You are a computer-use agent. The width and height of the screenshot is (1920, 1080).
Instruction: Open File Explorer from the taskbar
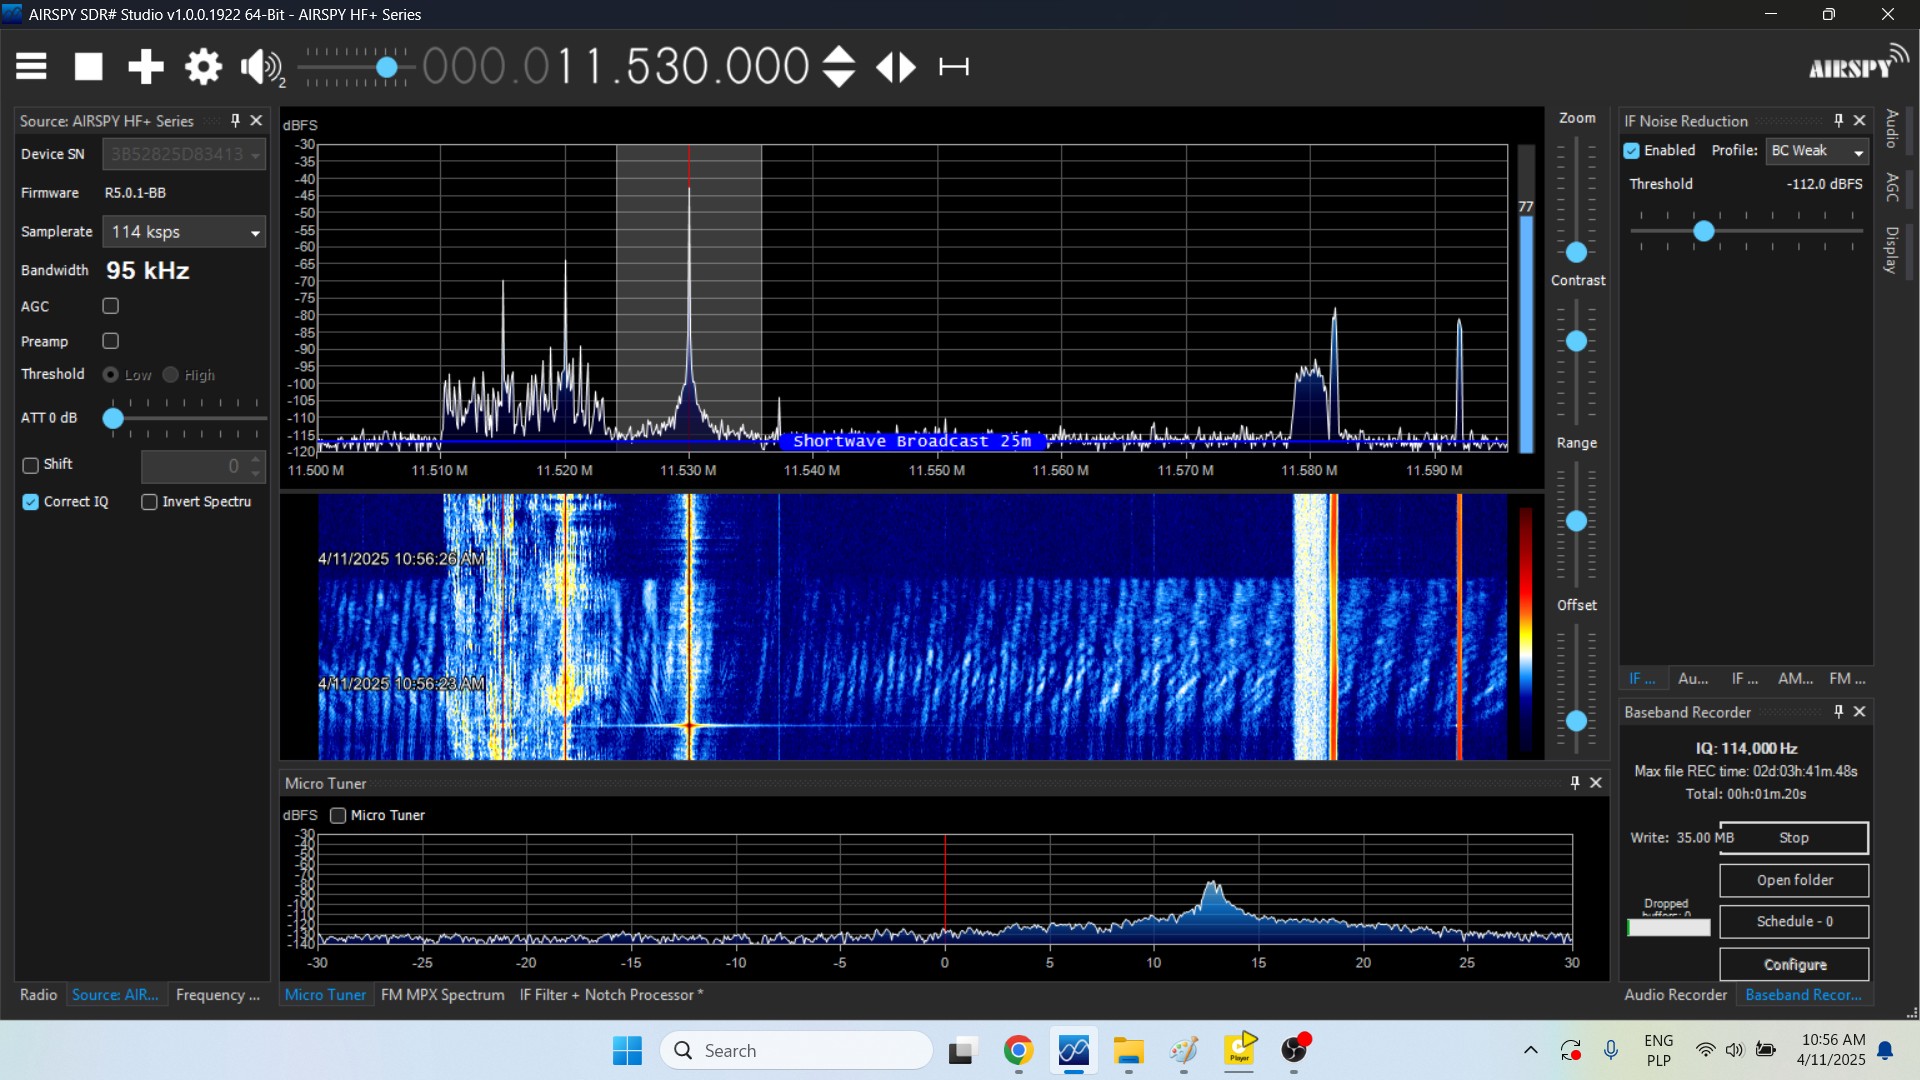1129,1051
